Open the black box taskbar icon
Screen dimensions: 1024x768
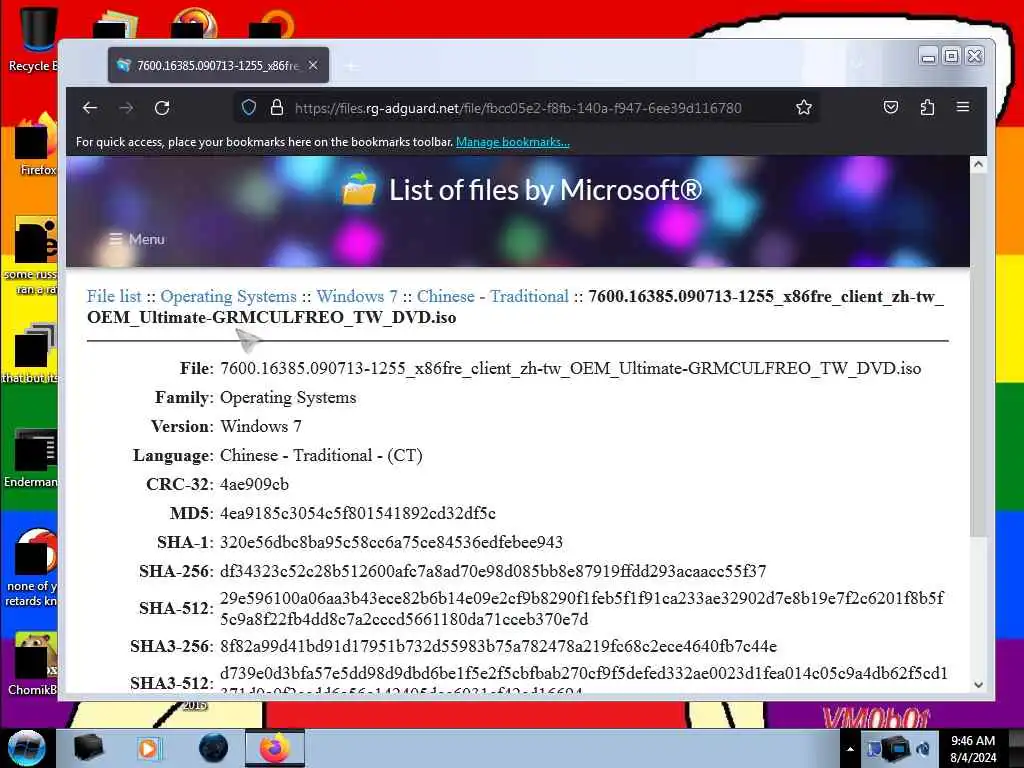point(89,748)
